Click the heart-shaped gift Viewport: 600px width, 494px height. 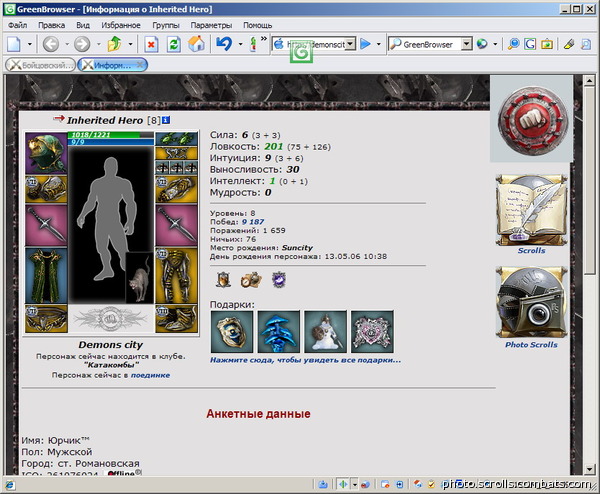click(x=372, y=332)
